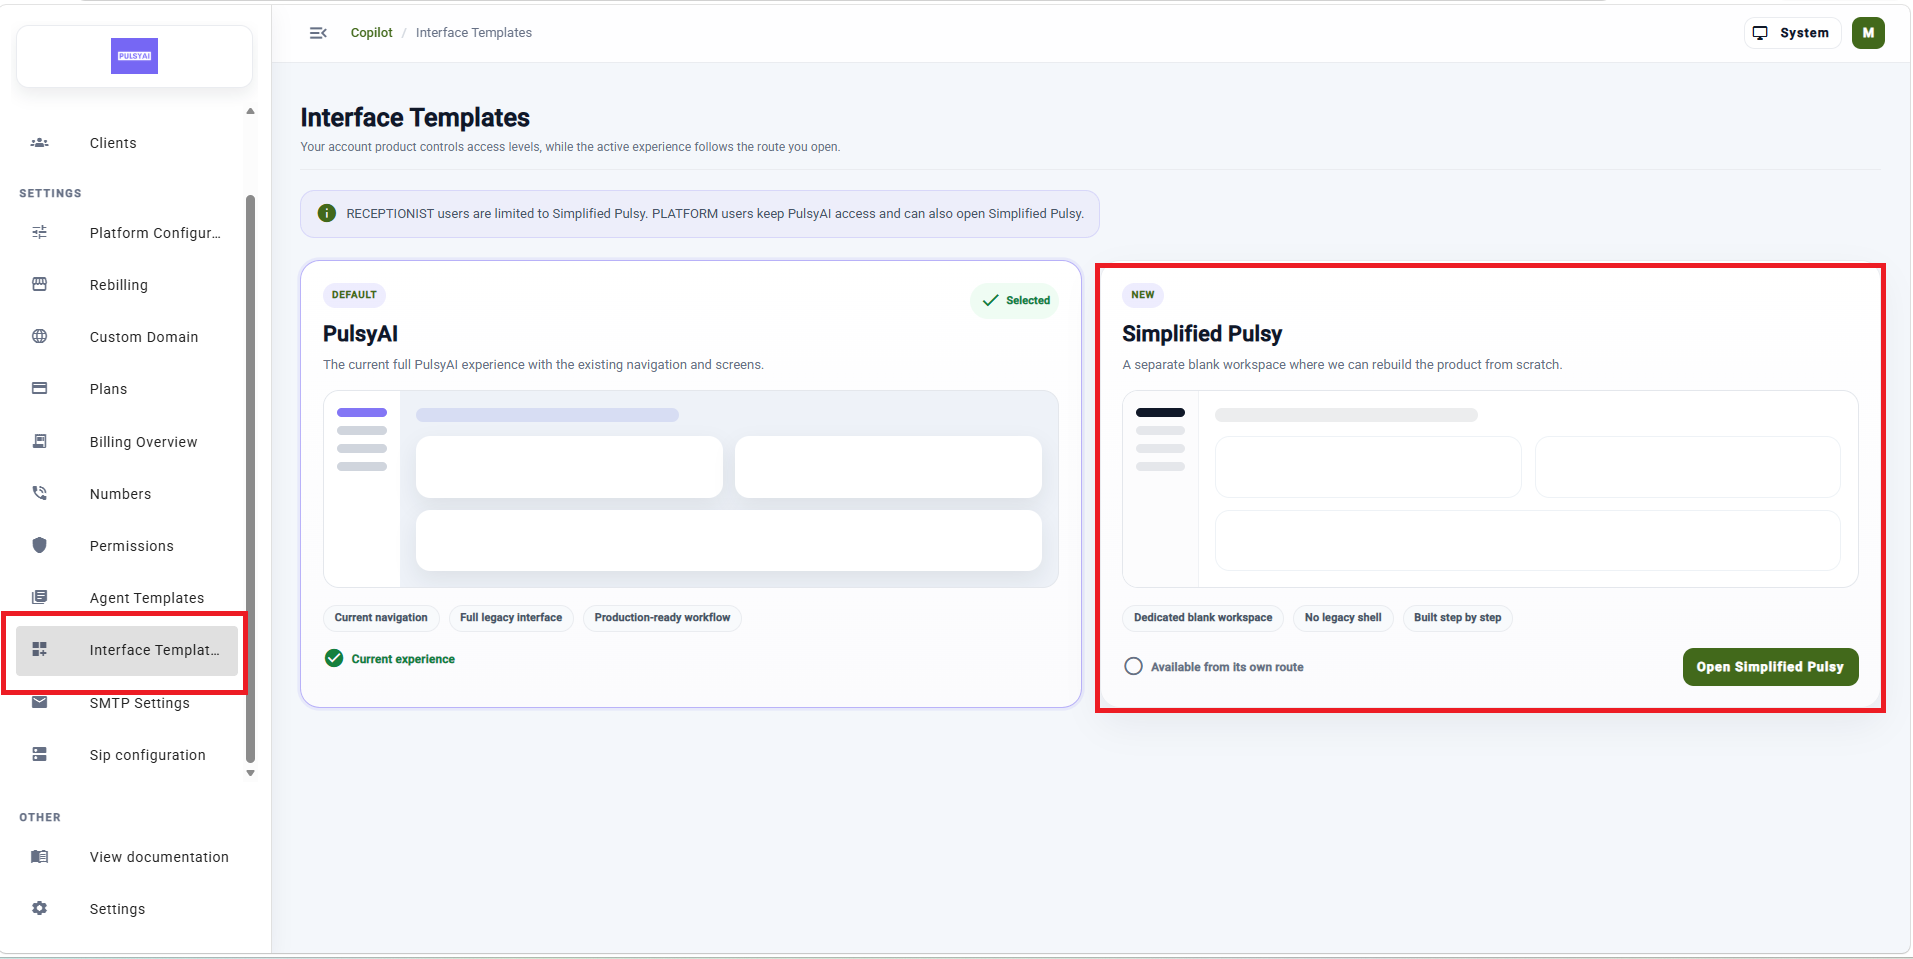The width and height of the screenshot is (1913, 959).
Task: Click the PulsyAI card title
Action: (360, 334)
